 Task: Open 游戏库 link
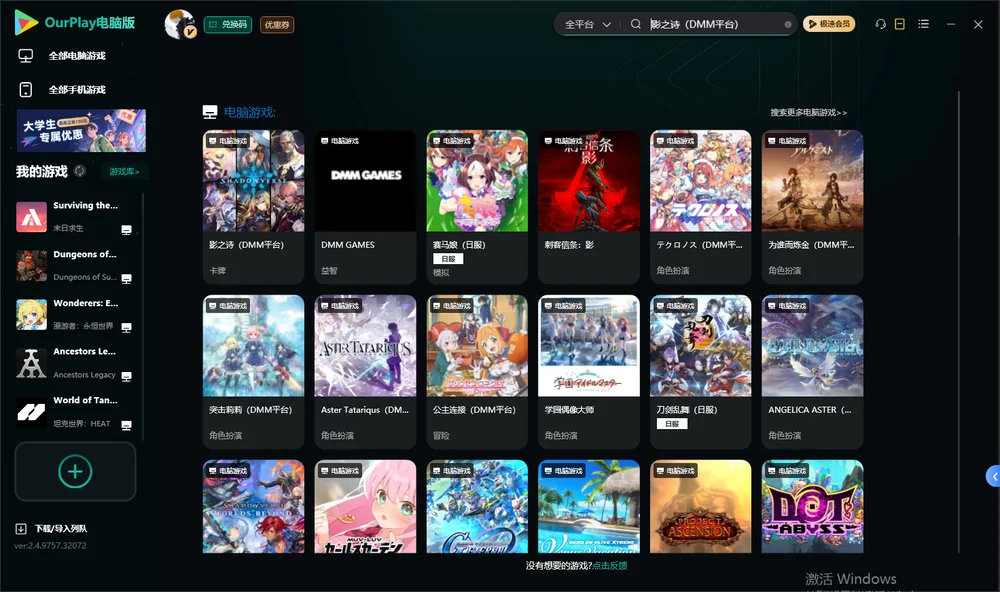coord(124,172)
